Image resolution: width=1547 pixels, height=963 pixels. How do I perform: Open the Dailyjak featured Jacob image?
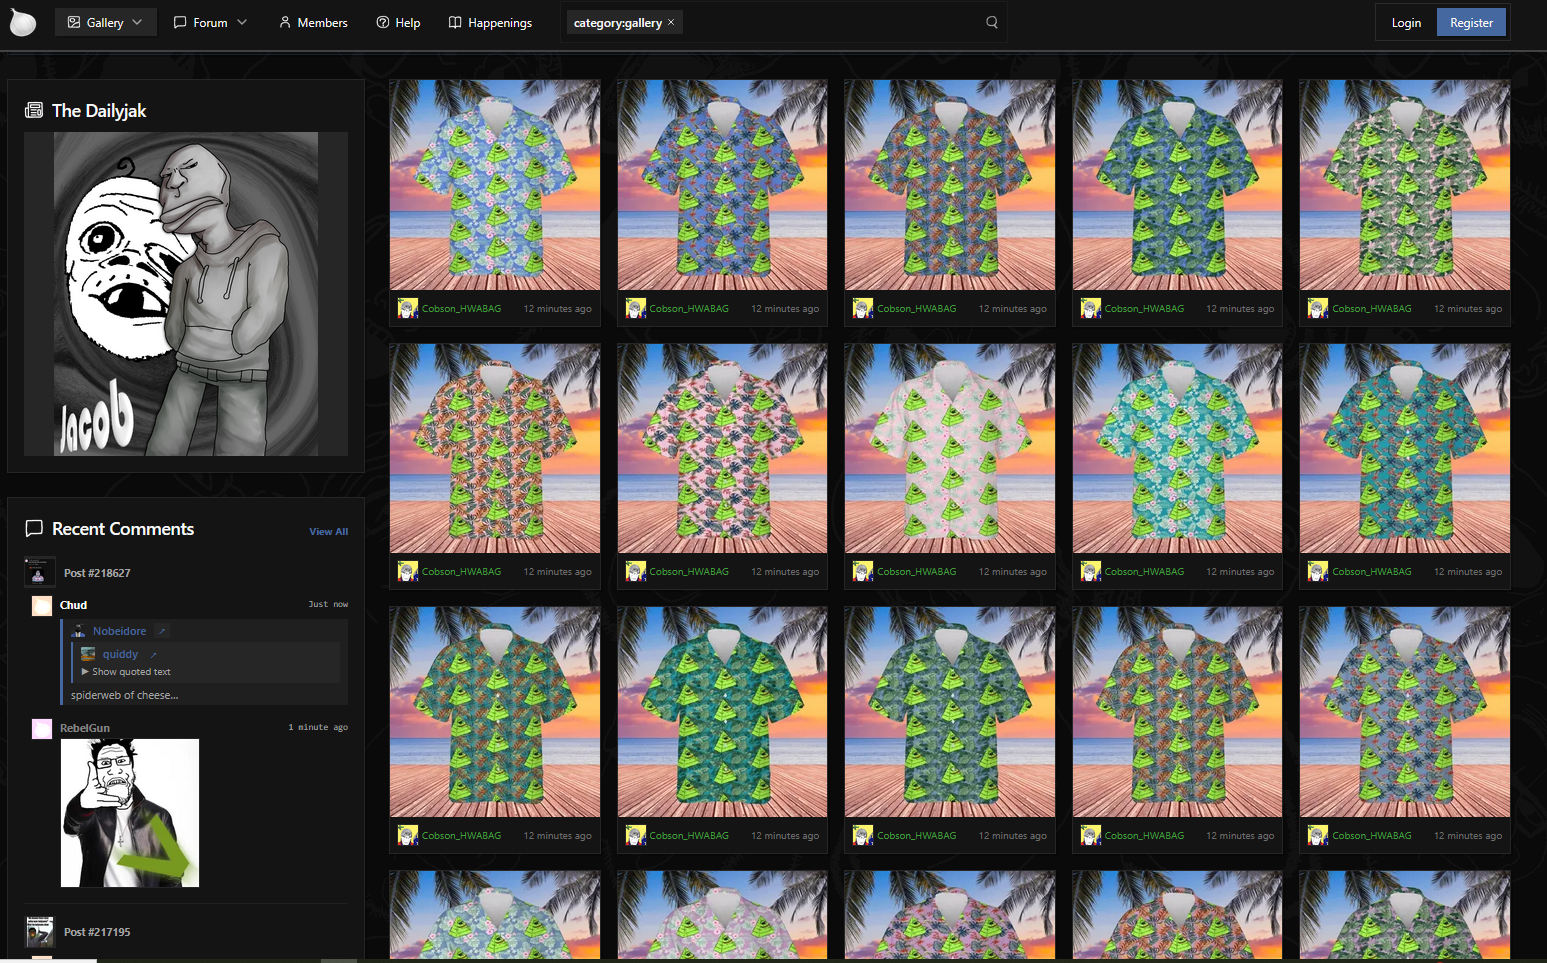pos(186,294)
